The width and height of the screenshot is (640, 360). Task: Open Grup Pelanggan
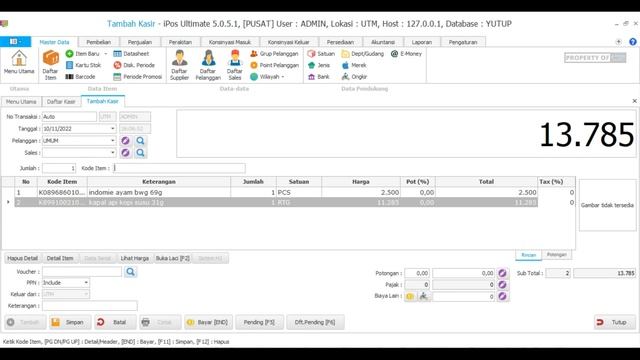[x=274, y=53]
